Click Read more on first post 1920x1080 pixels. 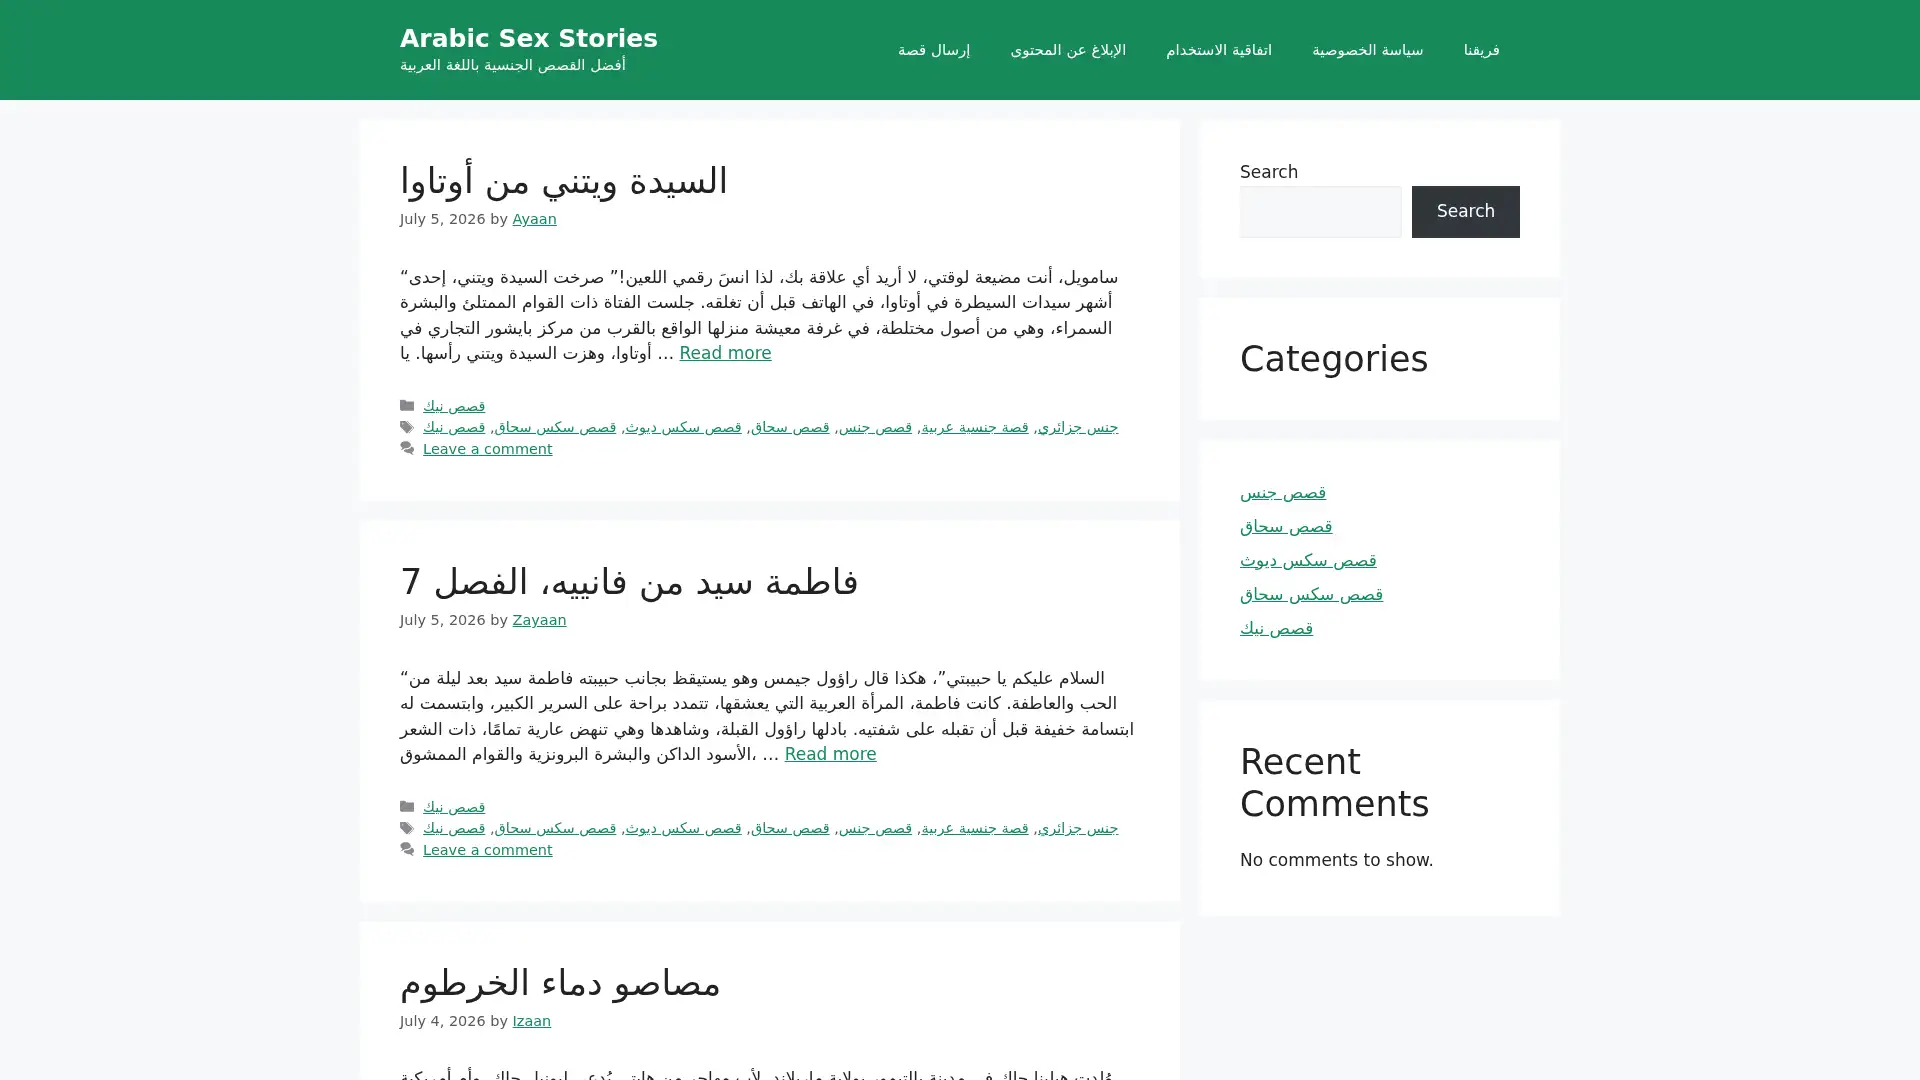(x=725, y=353)
